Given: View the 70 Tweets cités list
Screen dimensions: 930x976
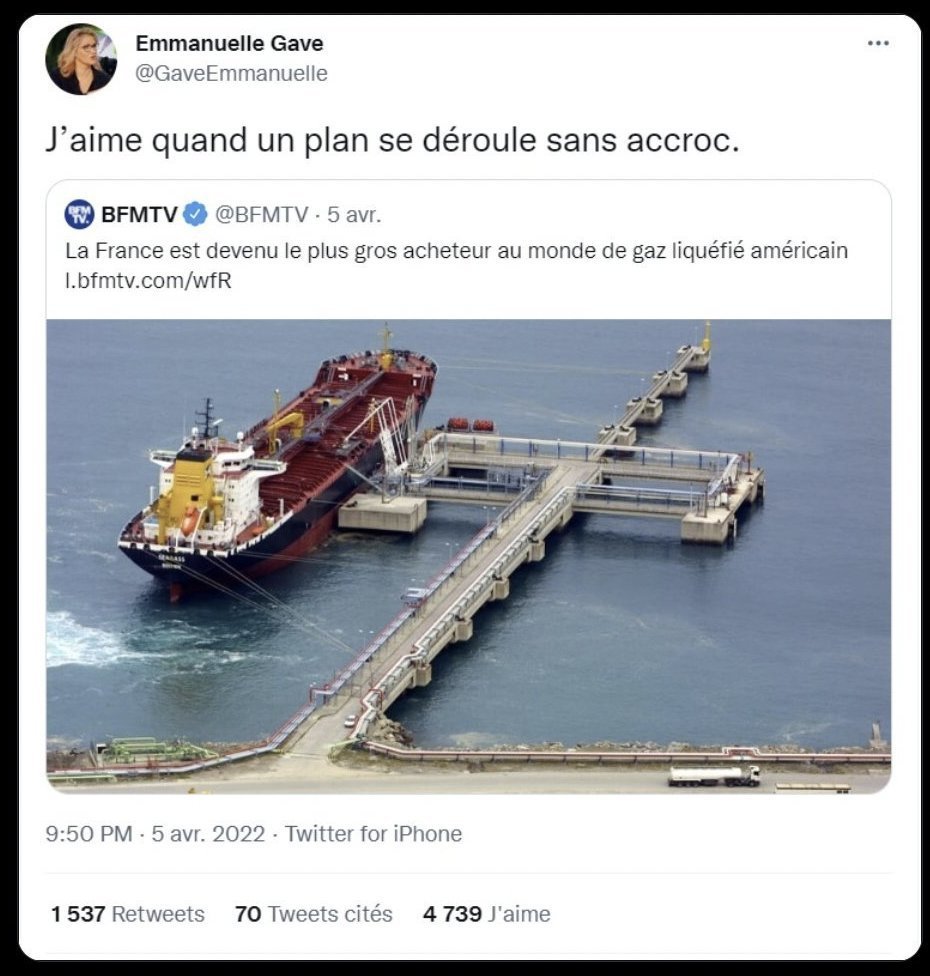Looking at the screenshot, I should (314, 914).
